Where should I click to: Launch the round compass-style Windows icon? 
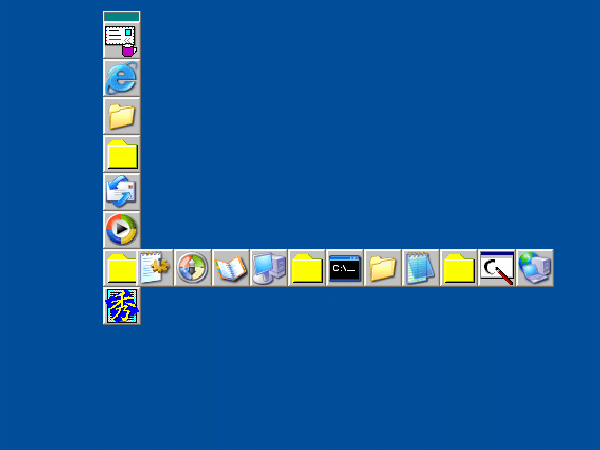point(192,268)
